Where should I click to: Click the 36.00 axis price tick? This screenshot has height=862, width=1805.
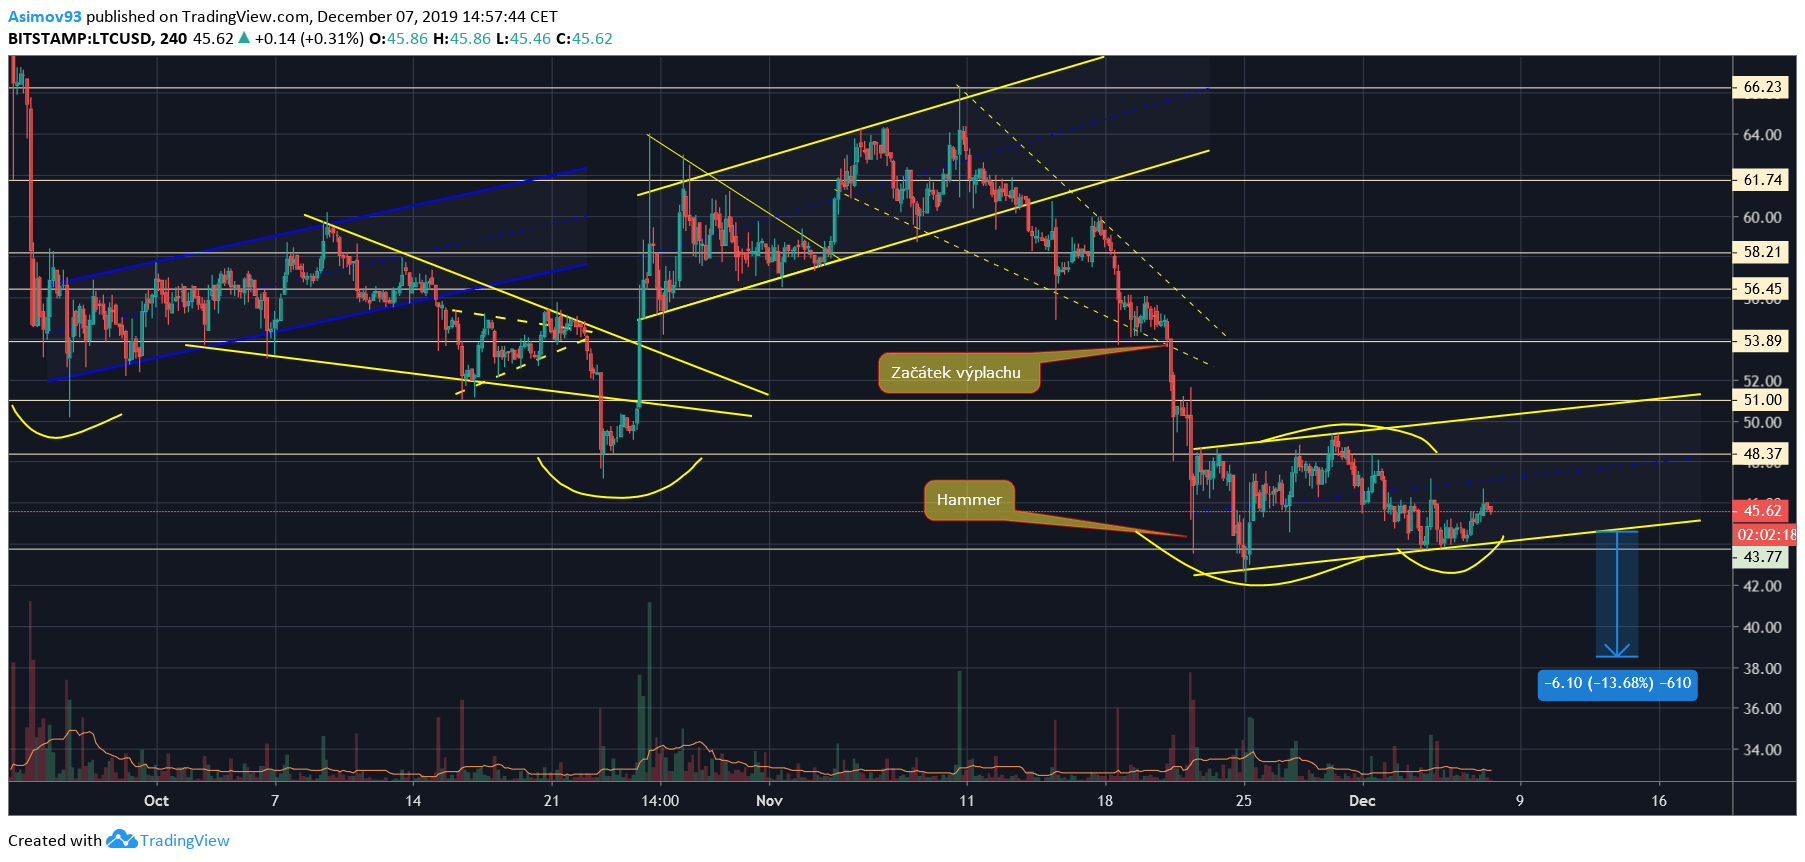click(x=1762, y=708)
